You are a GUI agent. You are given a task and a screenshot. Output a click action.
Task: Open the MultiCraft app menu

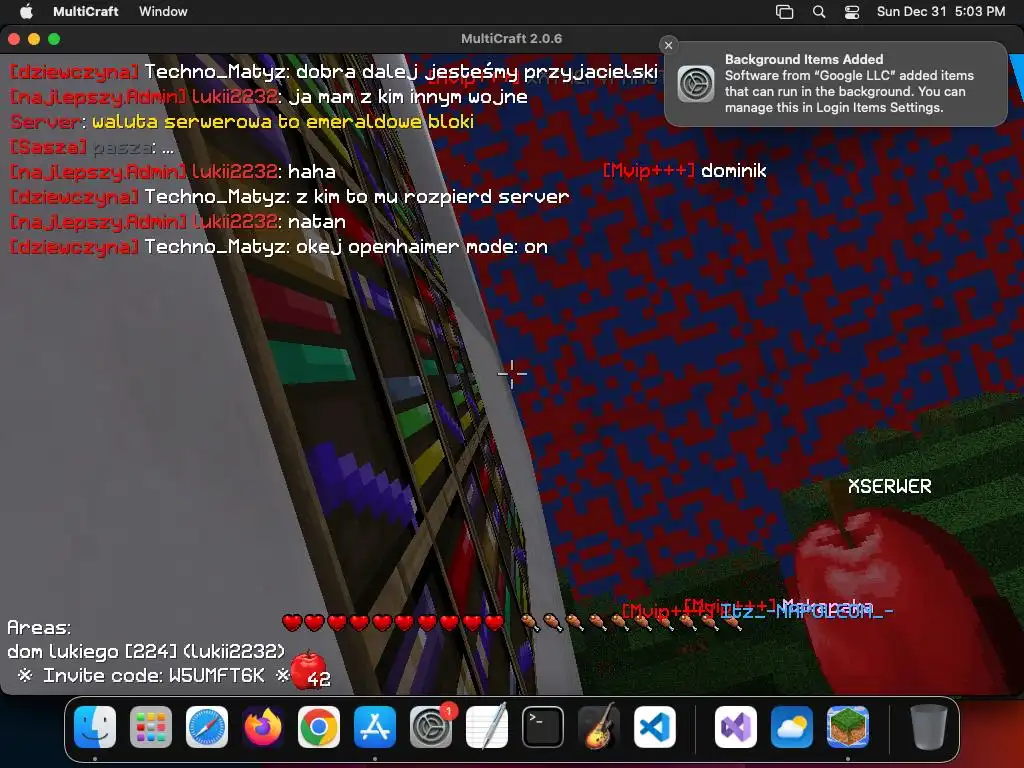point(86,11)
